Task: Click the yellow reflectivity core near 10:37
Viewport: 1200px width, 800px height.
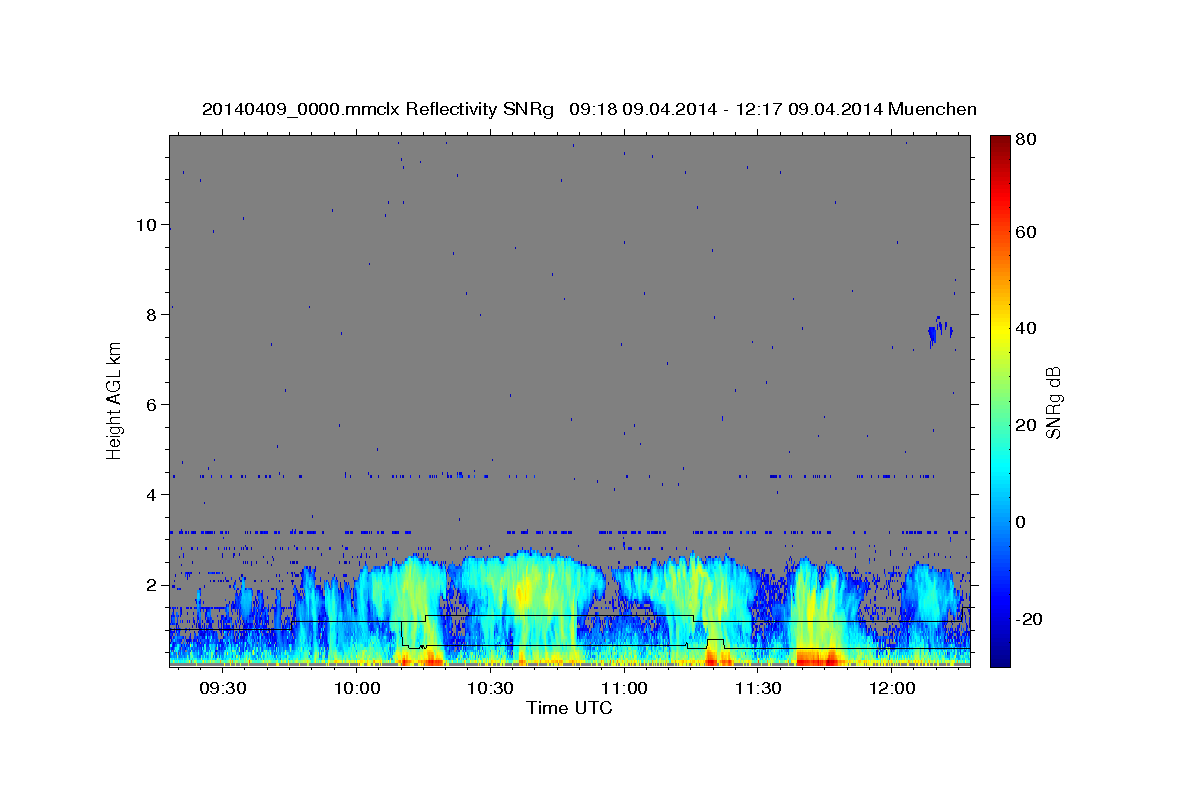Action: pos(524,592)
